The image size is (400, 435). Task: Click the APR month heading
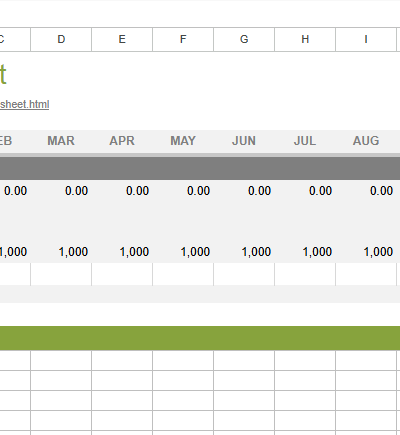[122, 141]
